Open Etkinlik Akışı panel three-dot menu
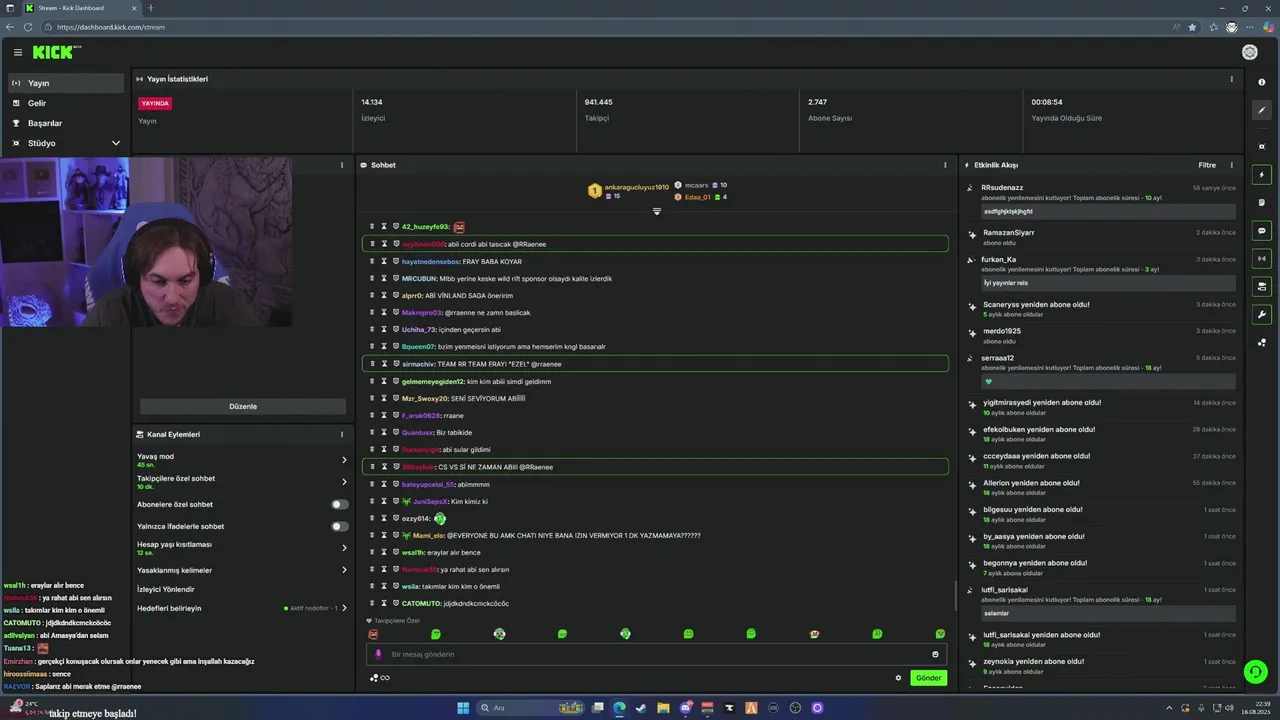Screen dimensions: 1280x720 coord(1231,165)
